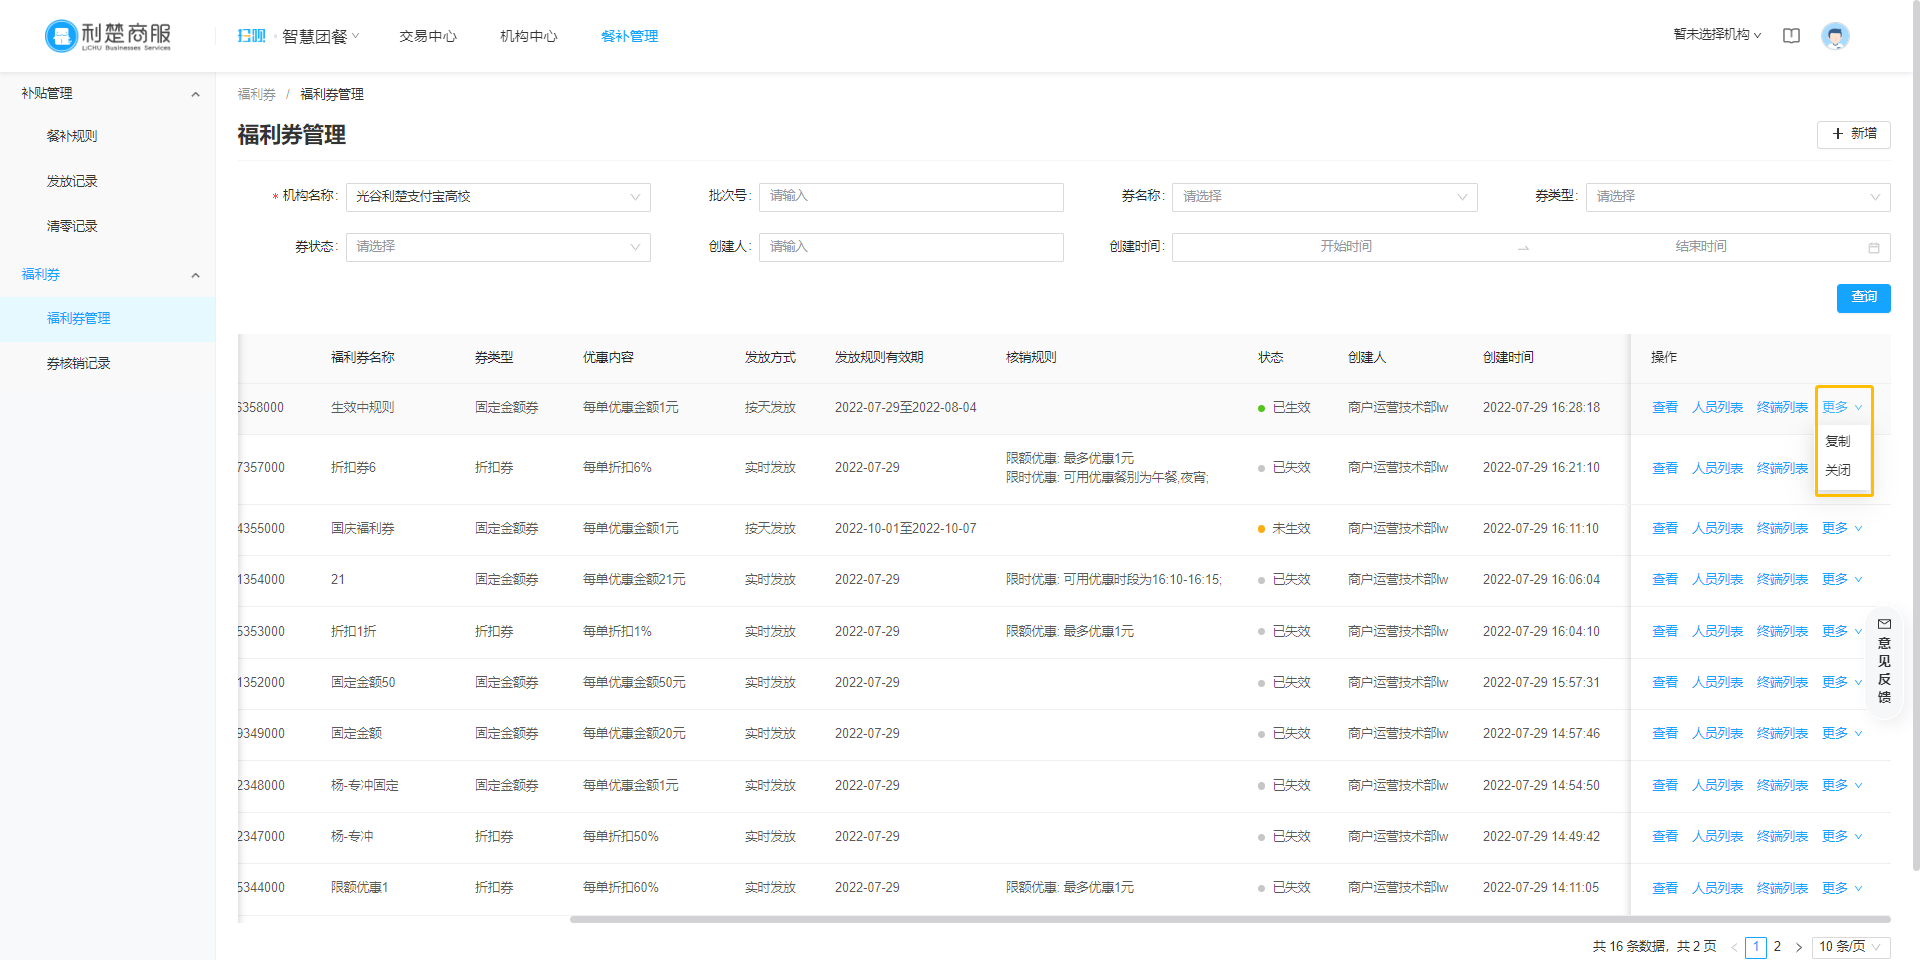Click the 2022-10-01至2022-10-07 validity cell
The image size is (1920, 960).
905,528
